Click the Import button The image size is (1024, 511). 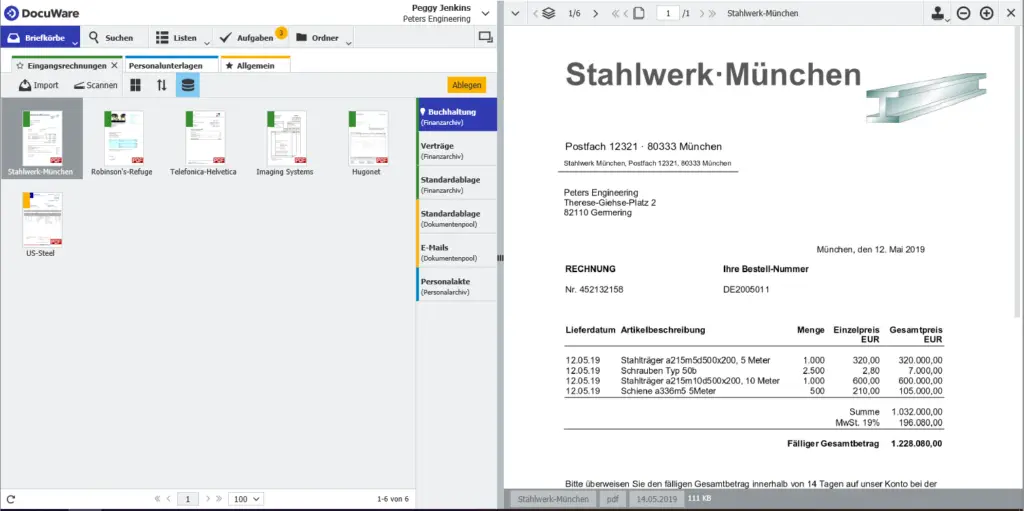click(39, 85)
